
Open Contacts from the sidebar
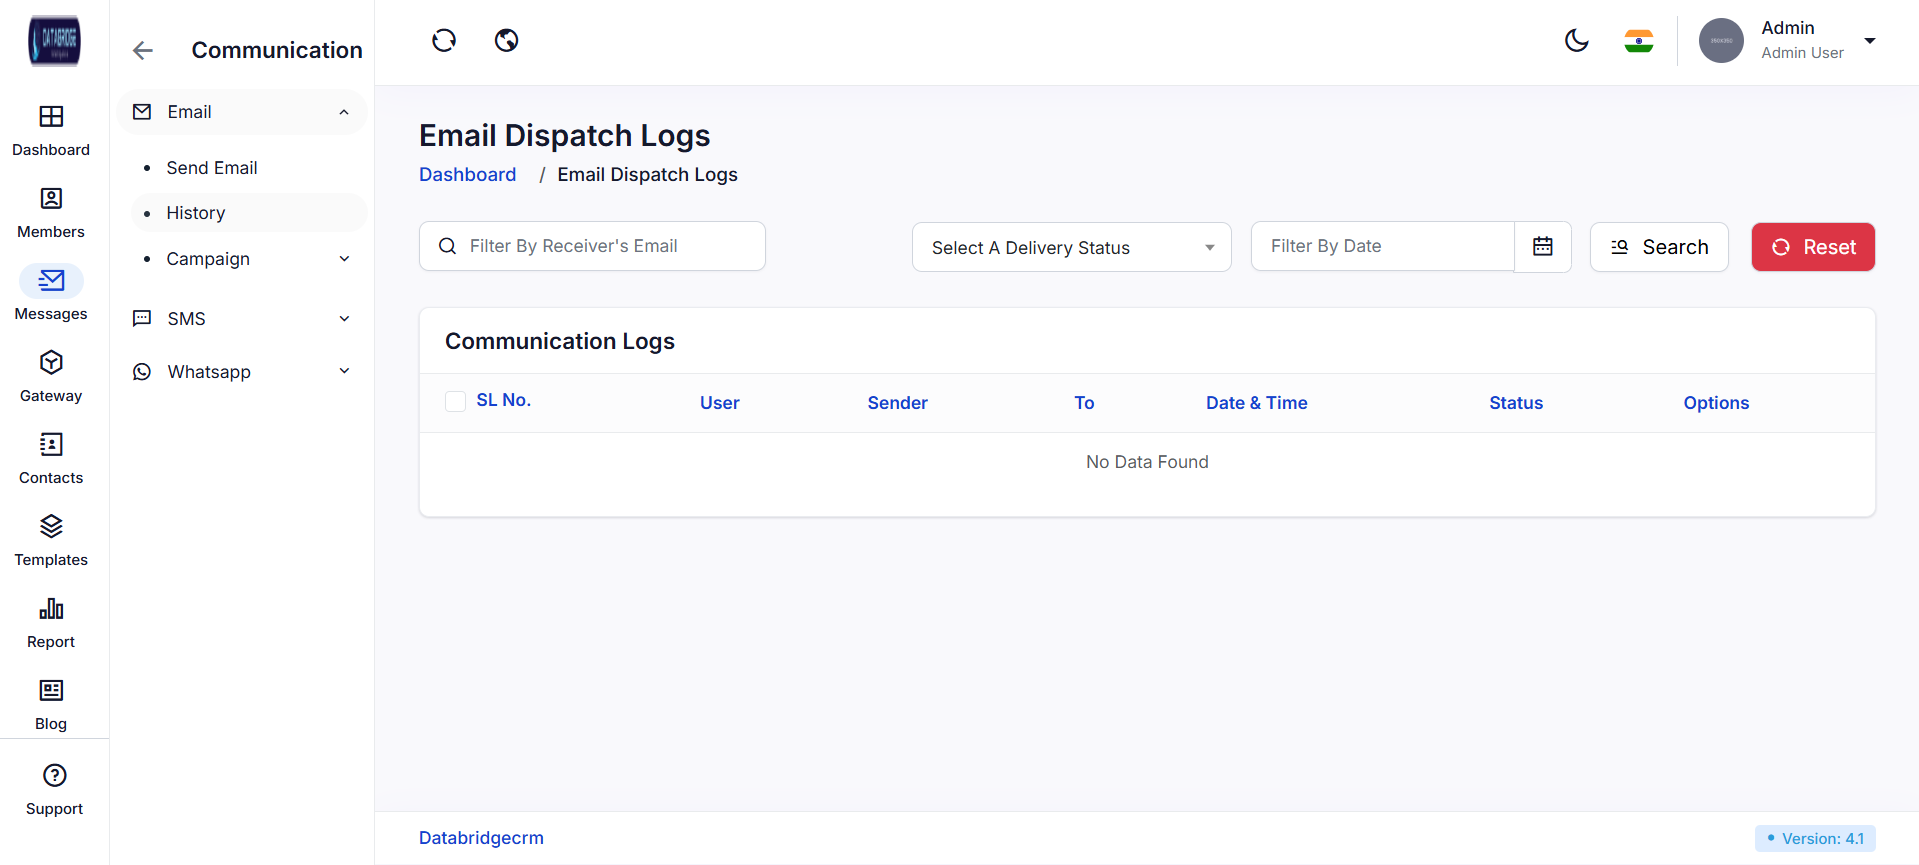click(51, 445)
